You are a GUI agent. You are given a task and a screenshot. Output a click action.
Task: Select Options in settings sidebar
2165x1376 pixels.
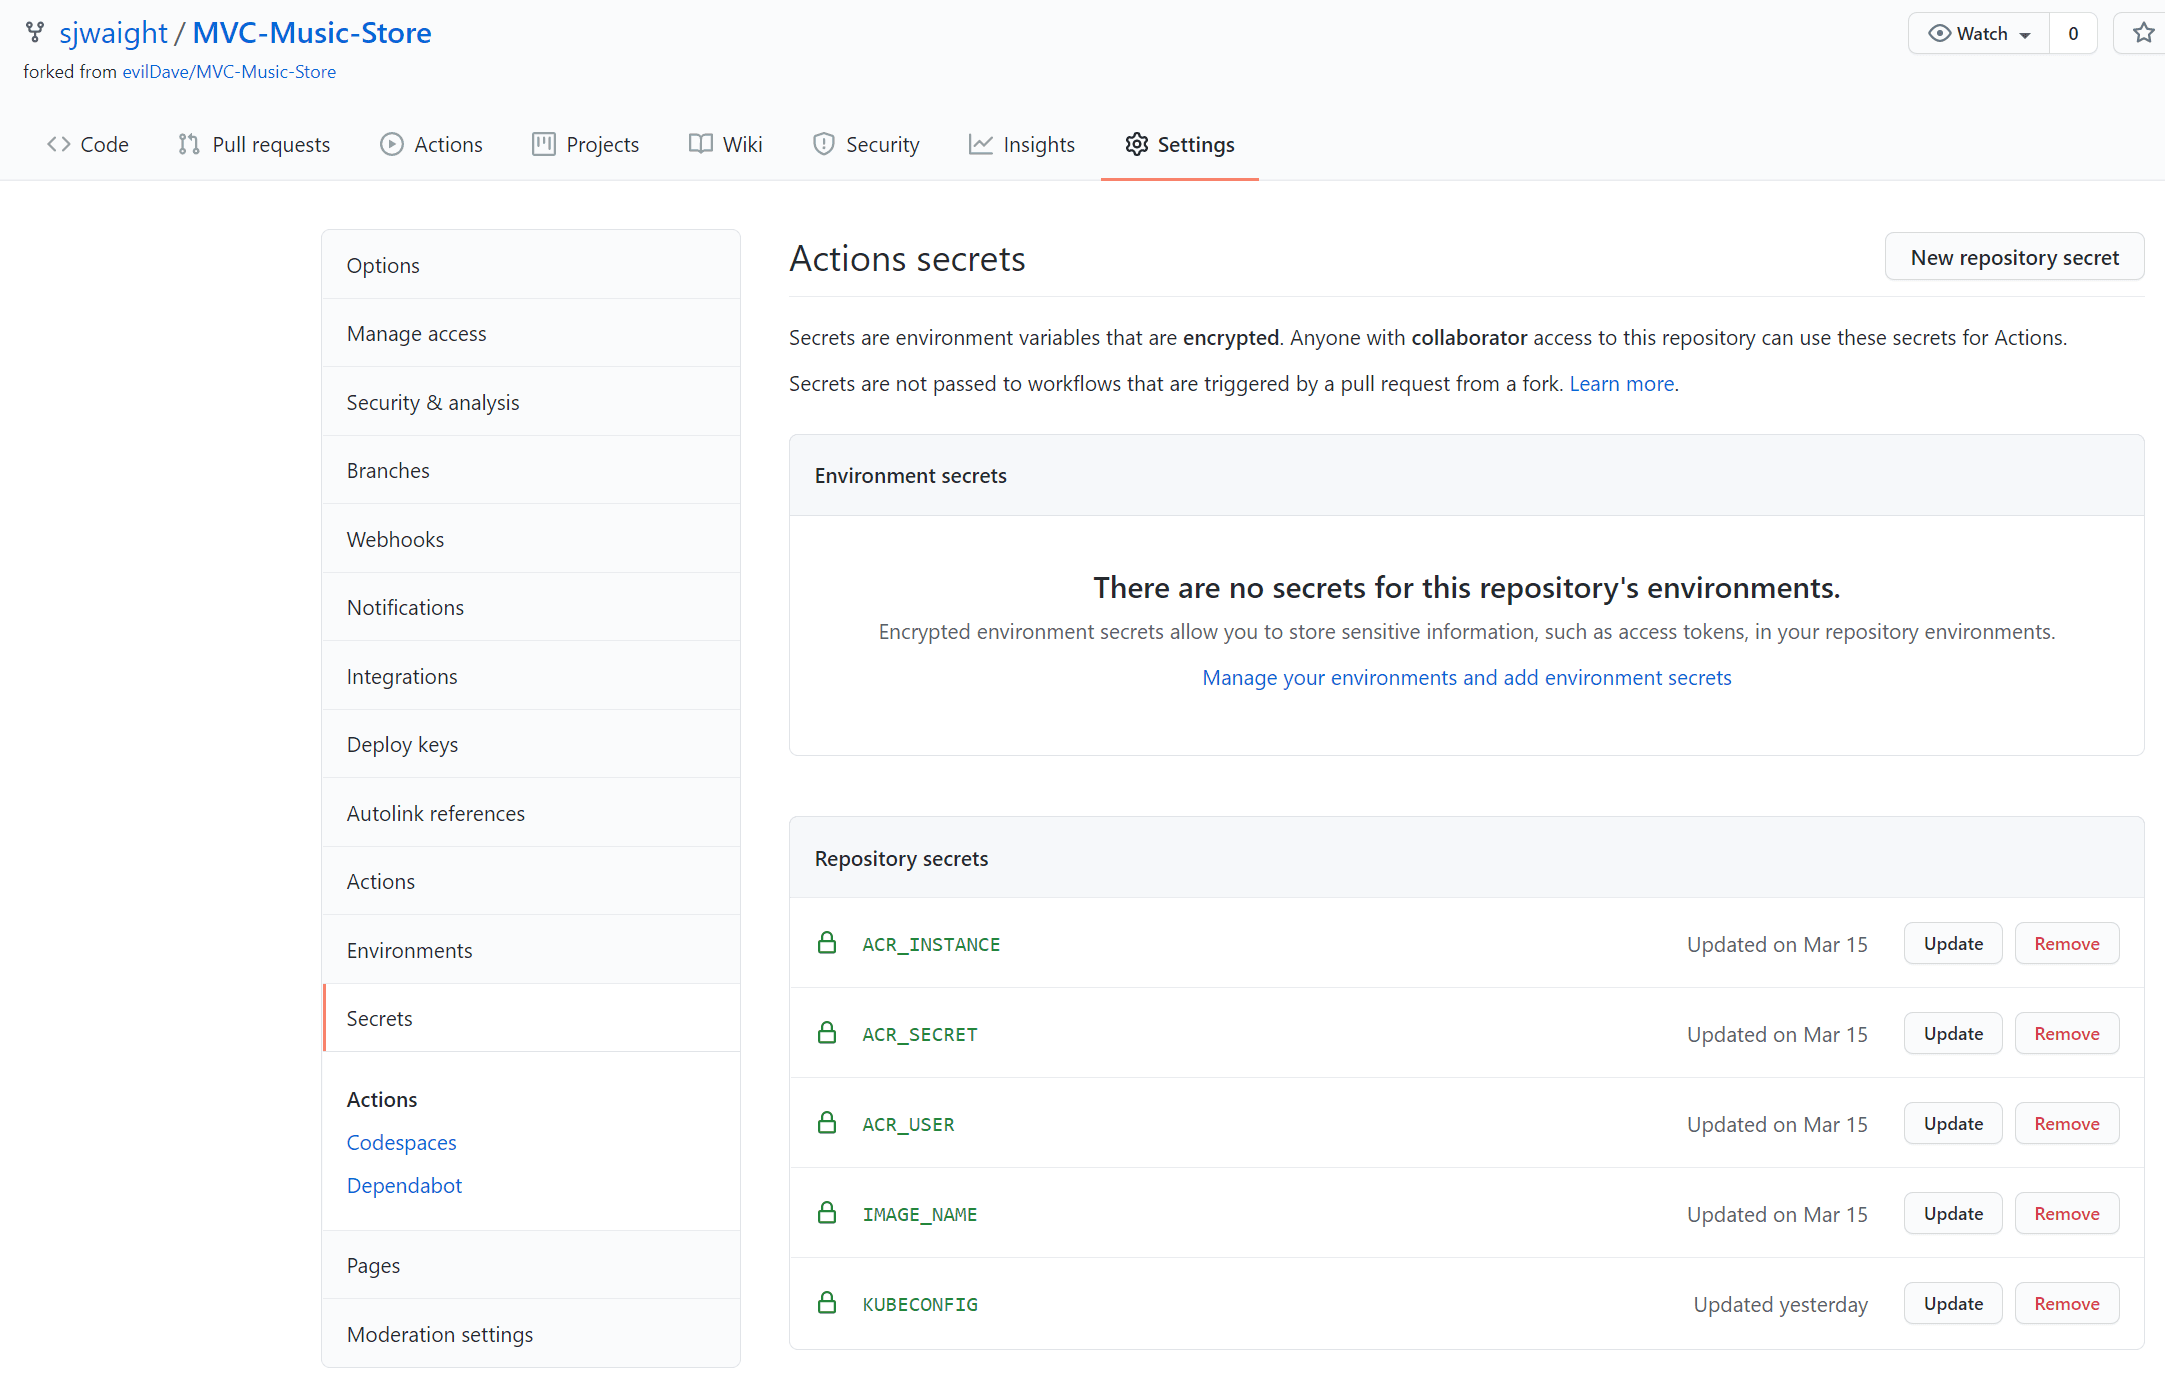point(531,265)
